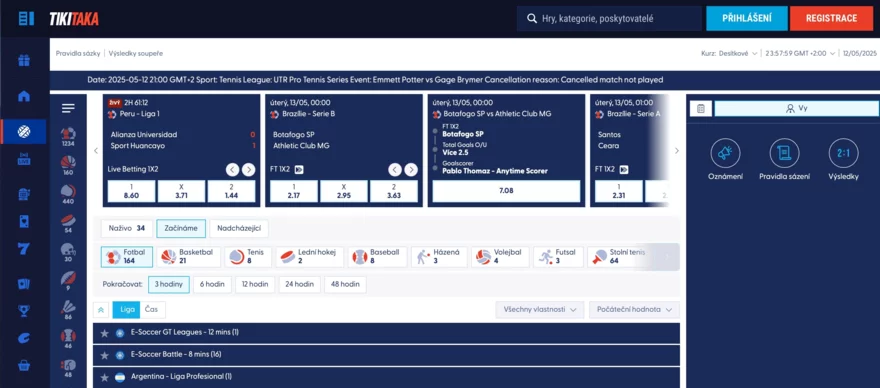Open the gift box promotions icon in sidebar

[x=24, y=60]
